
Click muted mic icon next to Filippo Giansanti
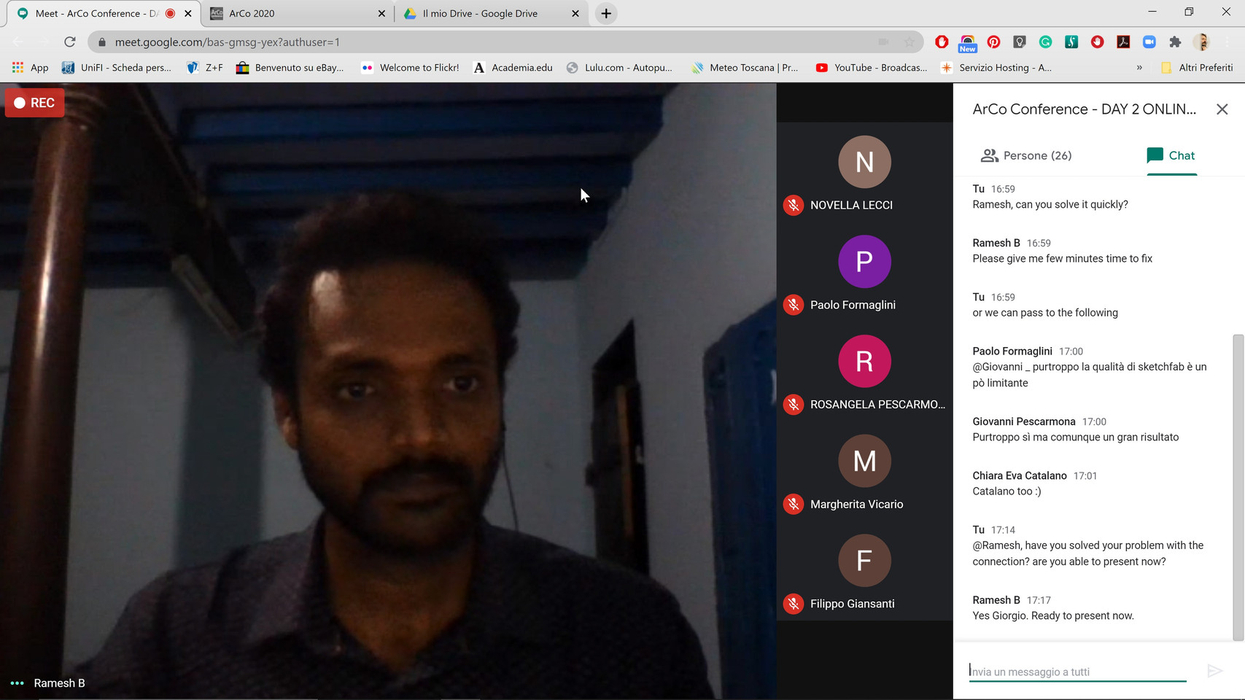pyautogui.click(x=793, y=603)
